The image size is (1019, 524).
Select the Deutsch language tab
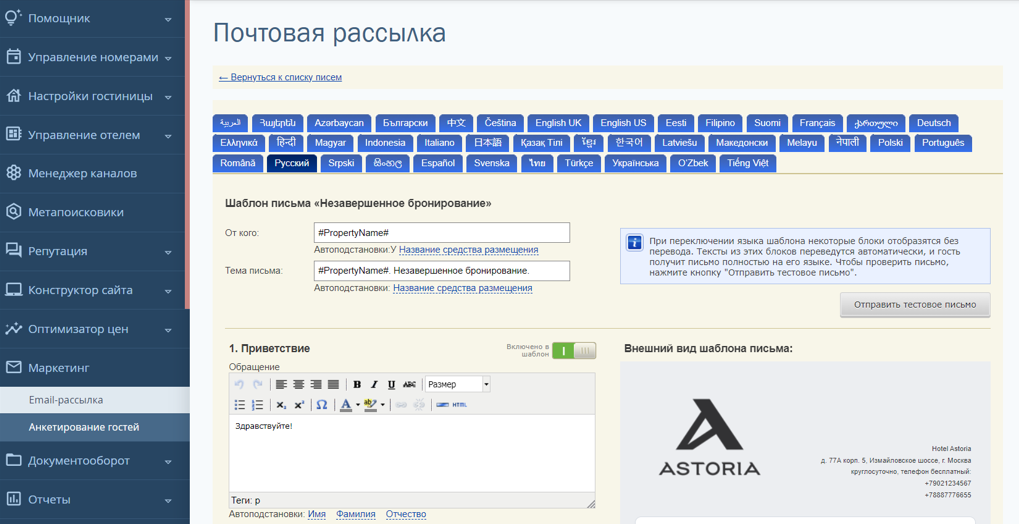click(x=933, y=123)
